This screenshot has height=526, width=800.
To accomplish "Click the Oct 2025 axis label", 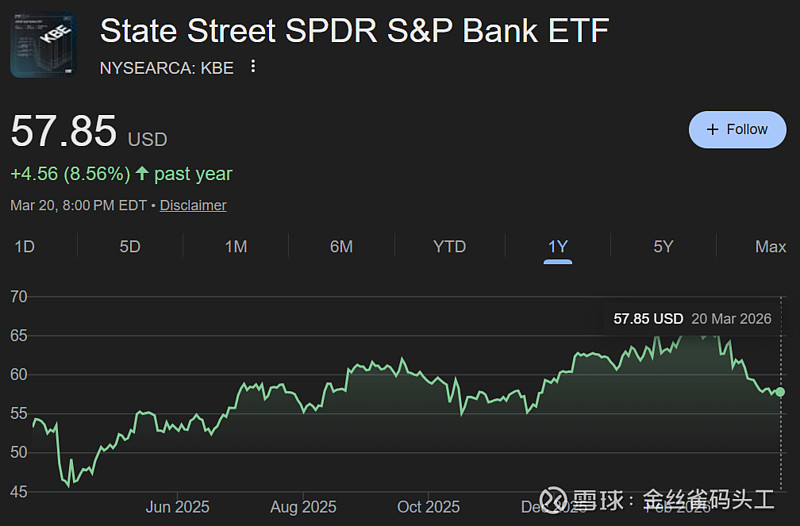I will click(x=428, y=507).
